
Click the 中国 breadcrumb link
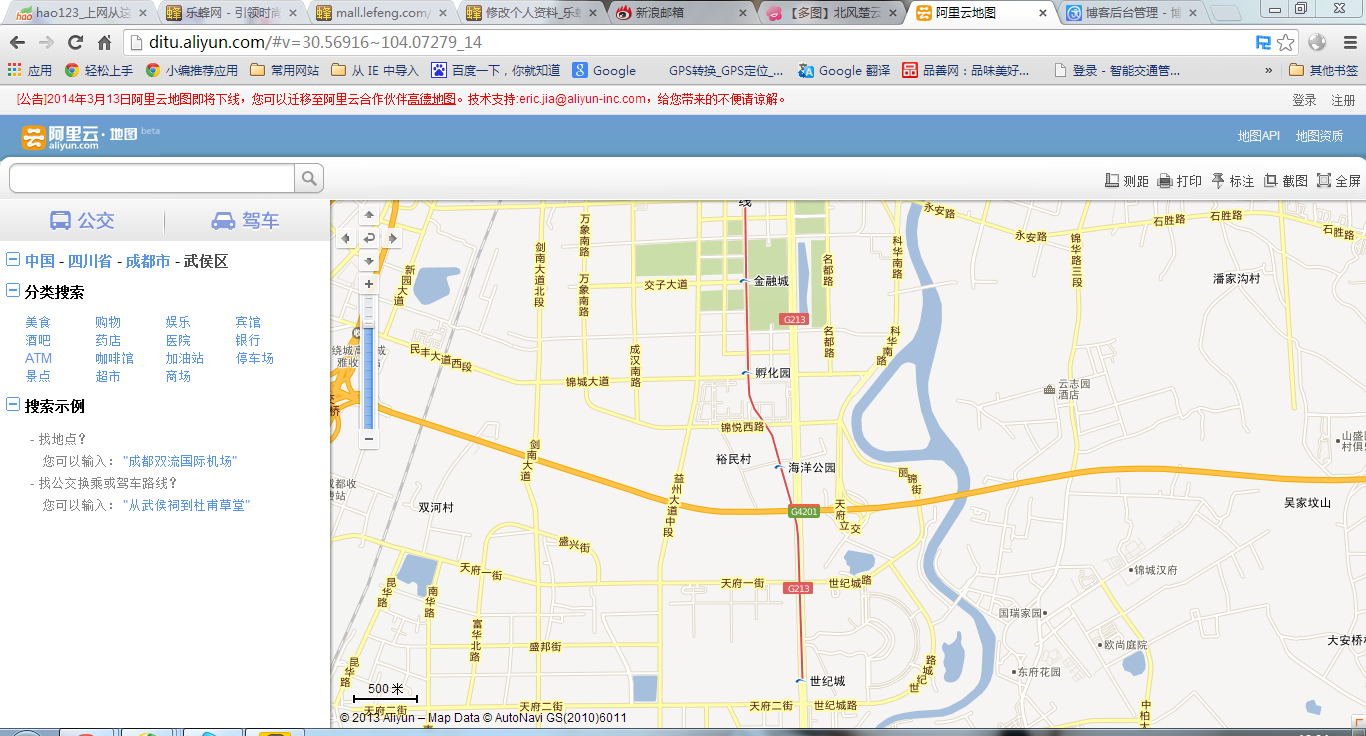coord(40,261)
